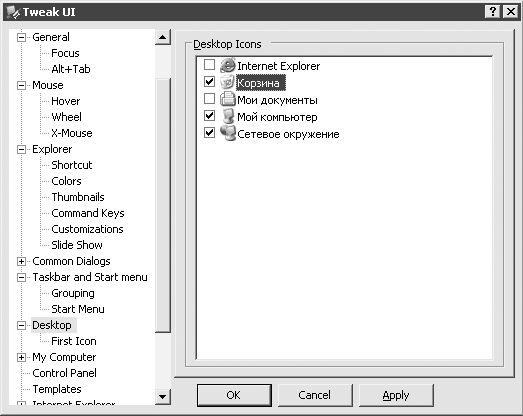Enable the Internet Explorer desktop icon checkbox
Screen dimensions: 523x416
(x=209, y=64)
